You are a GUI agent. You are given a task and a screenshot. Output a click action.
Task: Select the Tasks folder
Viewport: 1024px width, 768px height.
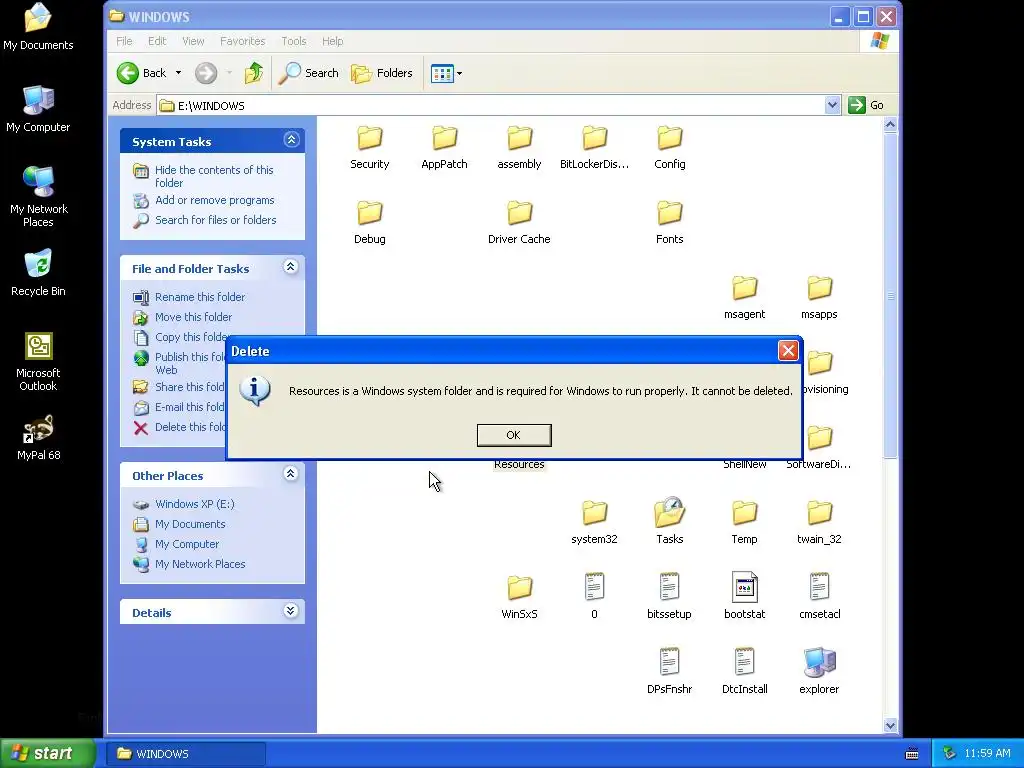coord(669,522)
